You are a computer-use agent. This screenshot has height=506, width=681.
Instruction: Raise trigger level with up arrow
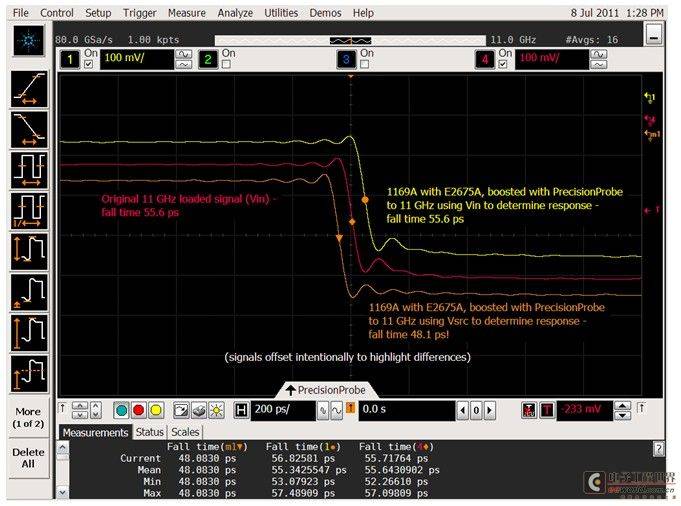point(622,406)
